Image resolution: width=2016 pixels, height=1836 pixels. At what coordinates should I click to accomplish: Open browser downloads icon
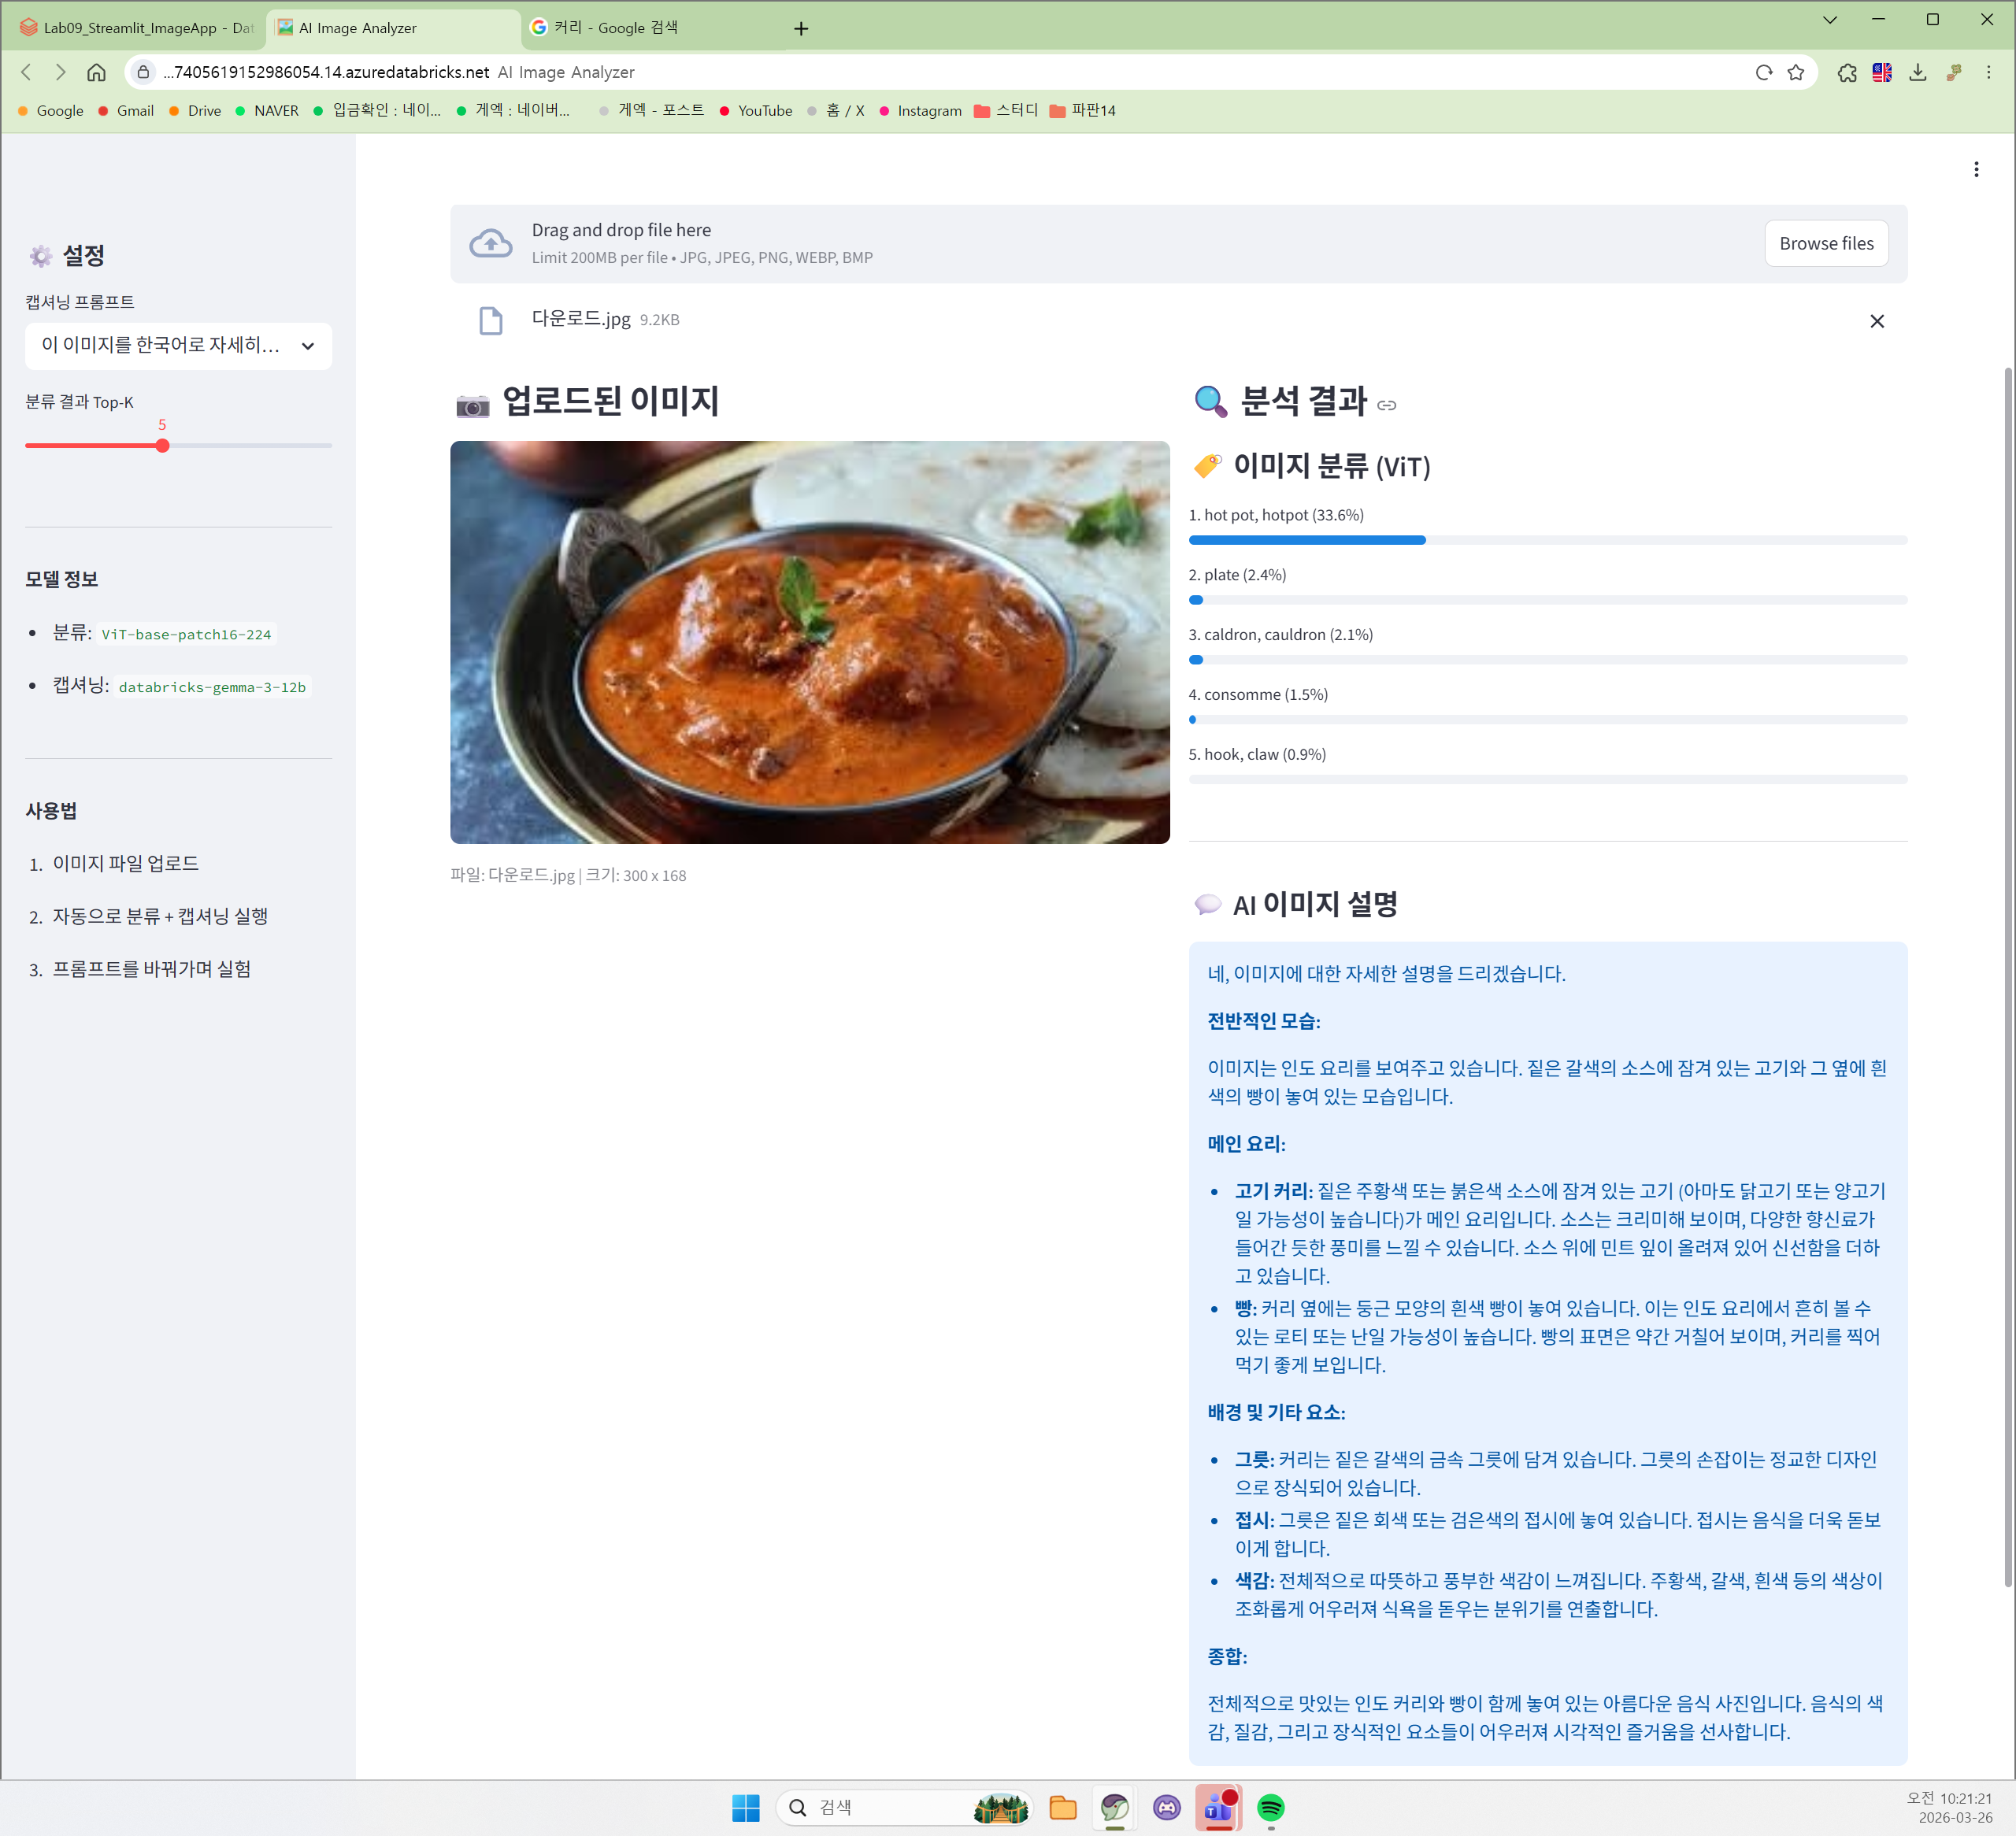click(1917, 72)
